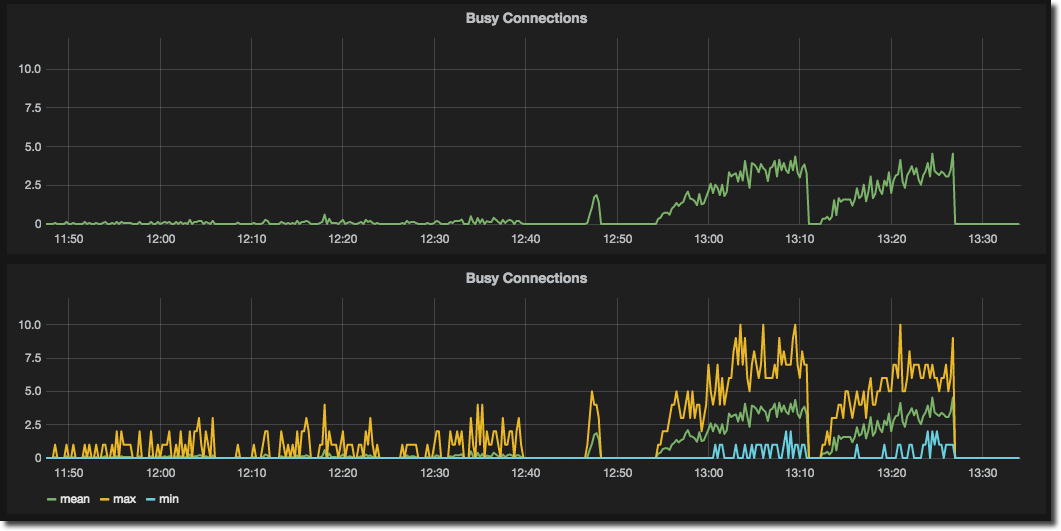This screenshot has height=531, width=1061.
Task: Click the green color line beside mean legend
Action: coord(52,499)
